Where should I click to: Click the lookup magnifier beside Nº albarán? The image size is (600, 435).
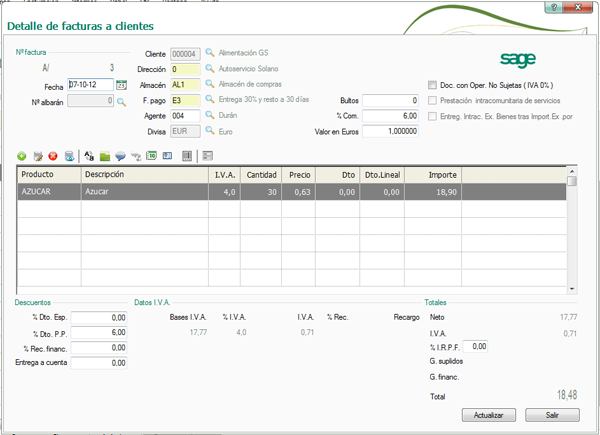tap(122, 101)
